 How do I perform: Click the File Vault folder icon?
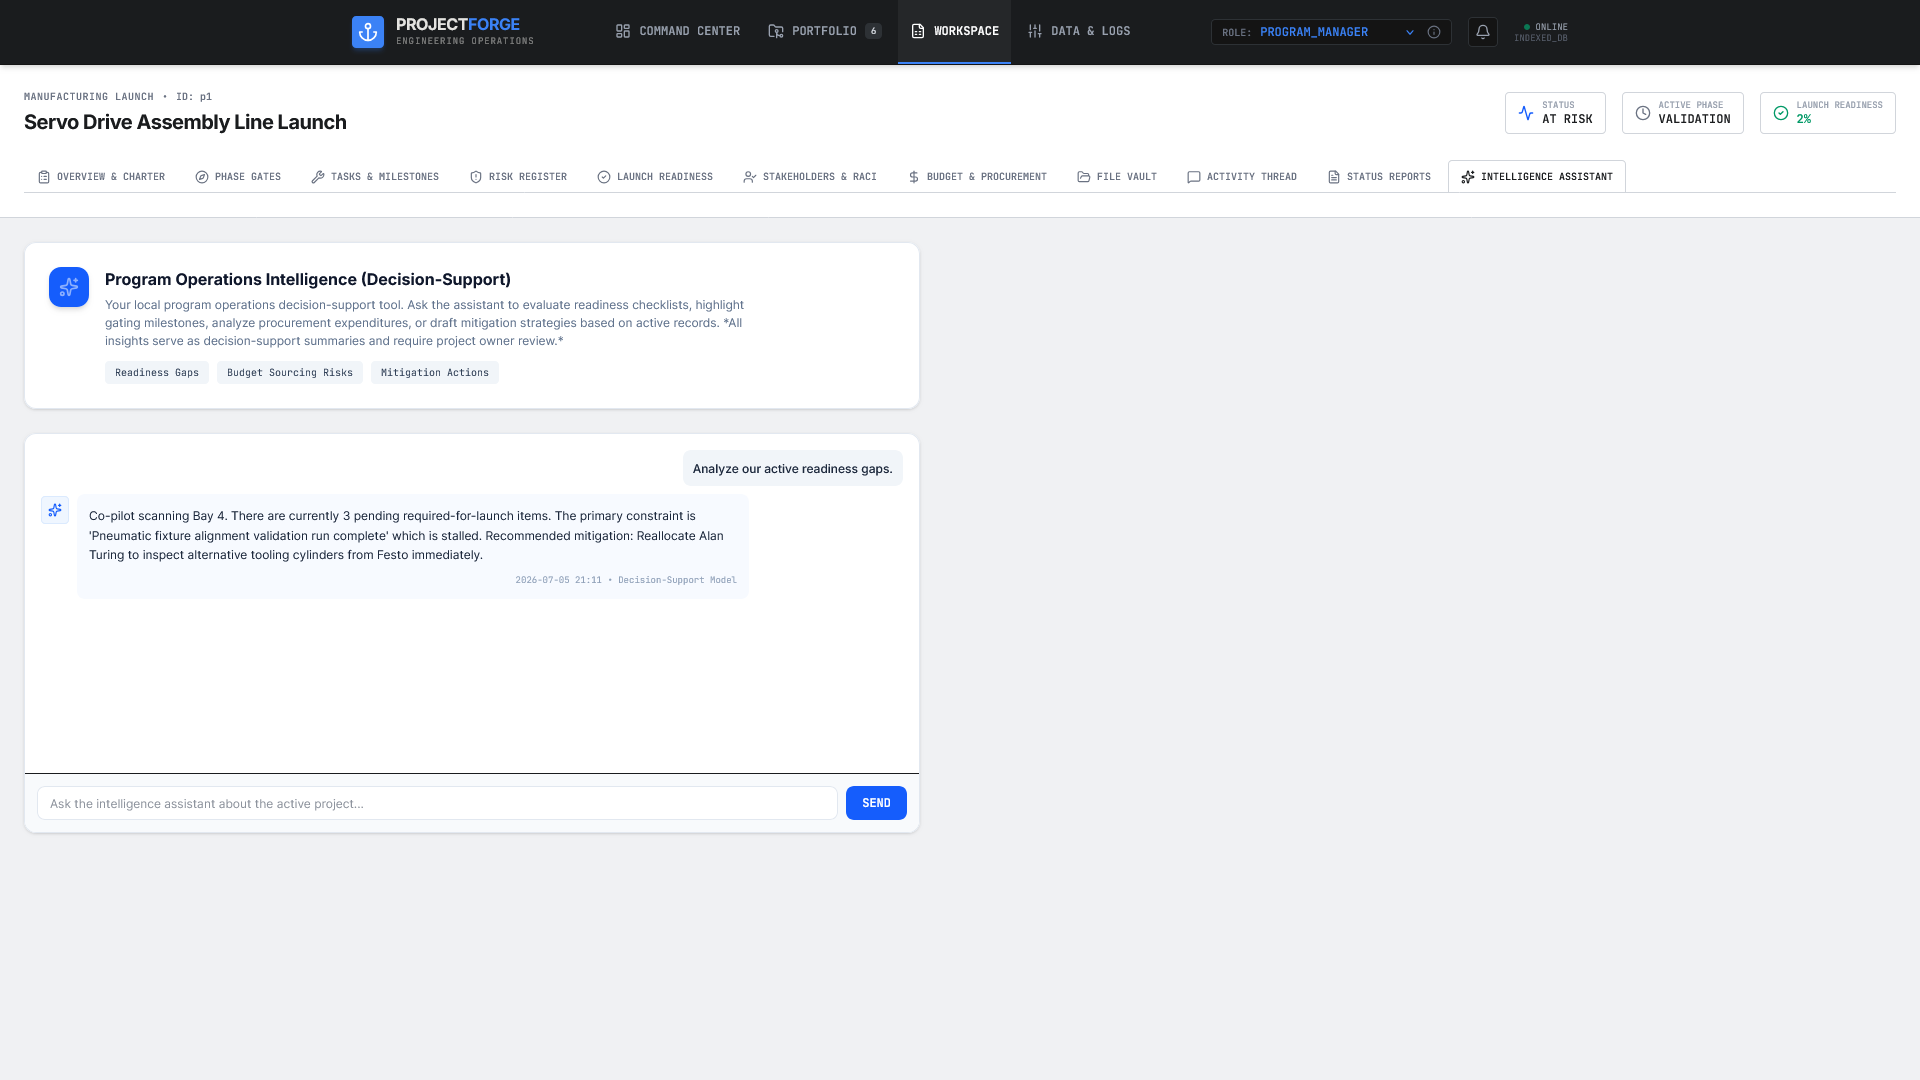click(1084, 177)
